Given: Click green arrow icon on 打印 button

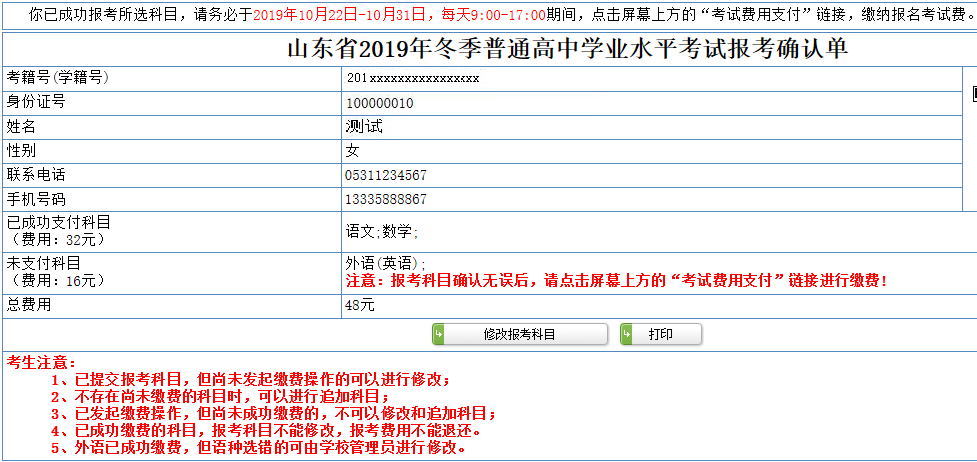Looking at the screenshot, I should click(x=626, y=334).
